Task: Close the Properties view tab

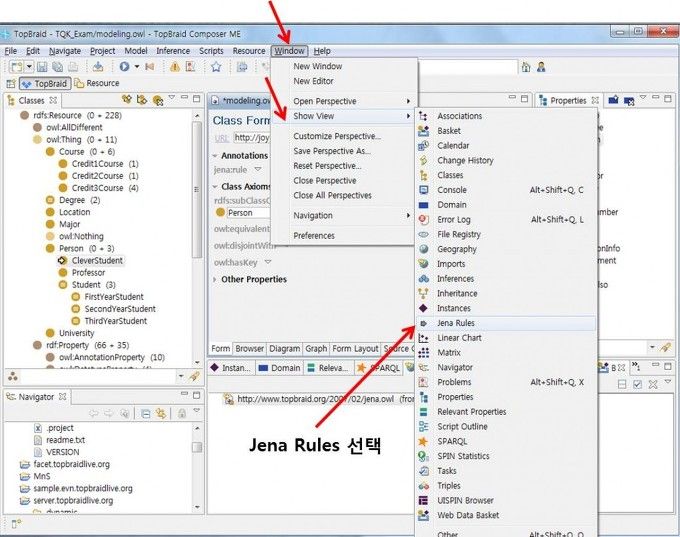Action: [595, 100]
